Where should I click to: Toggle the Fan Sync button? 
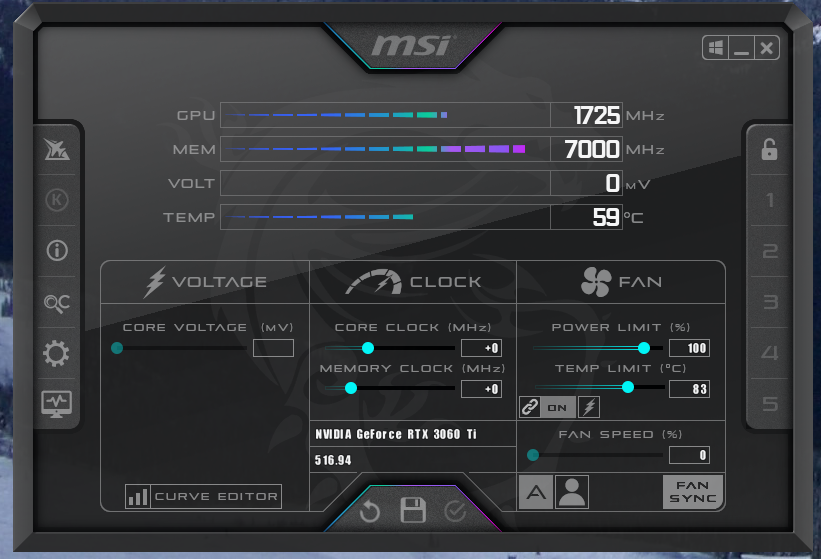coord(693,492)
